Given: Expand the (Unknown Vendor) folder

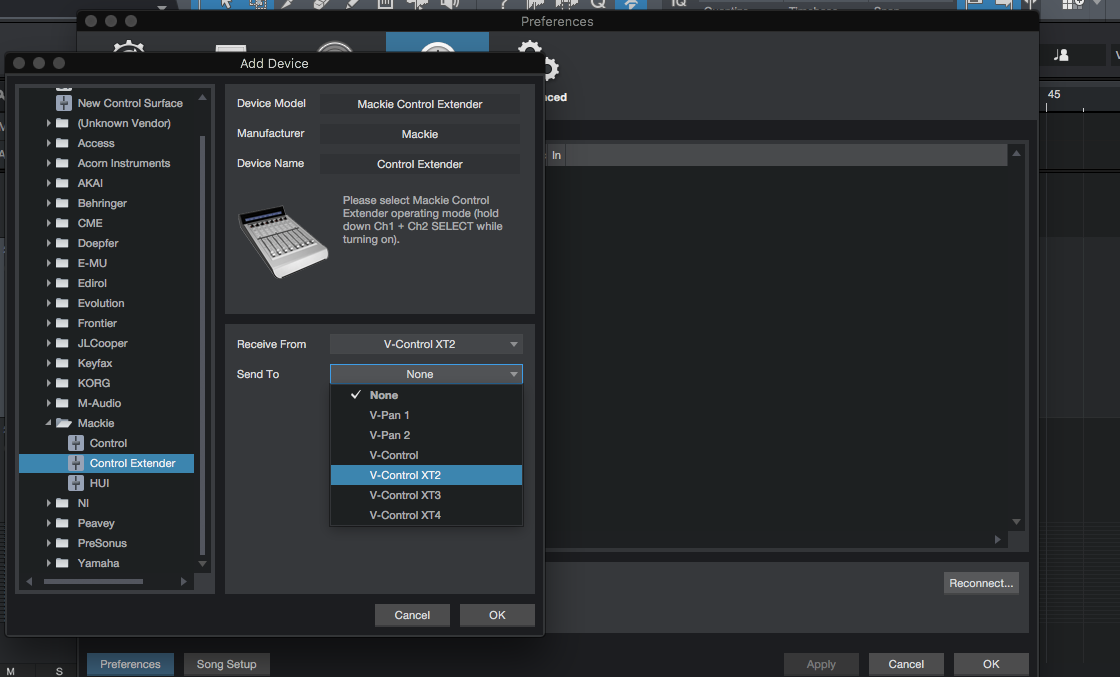Looking at the screenshot, I should point(49,123).
